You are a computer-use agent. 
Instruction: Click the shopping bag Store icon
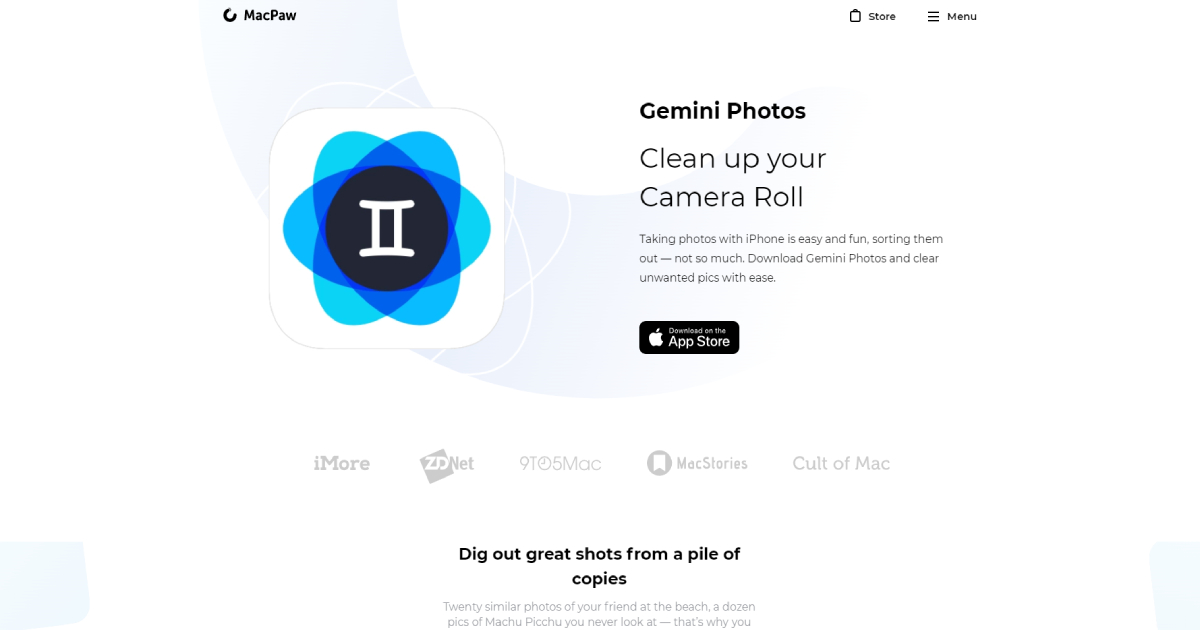point(855,15)
